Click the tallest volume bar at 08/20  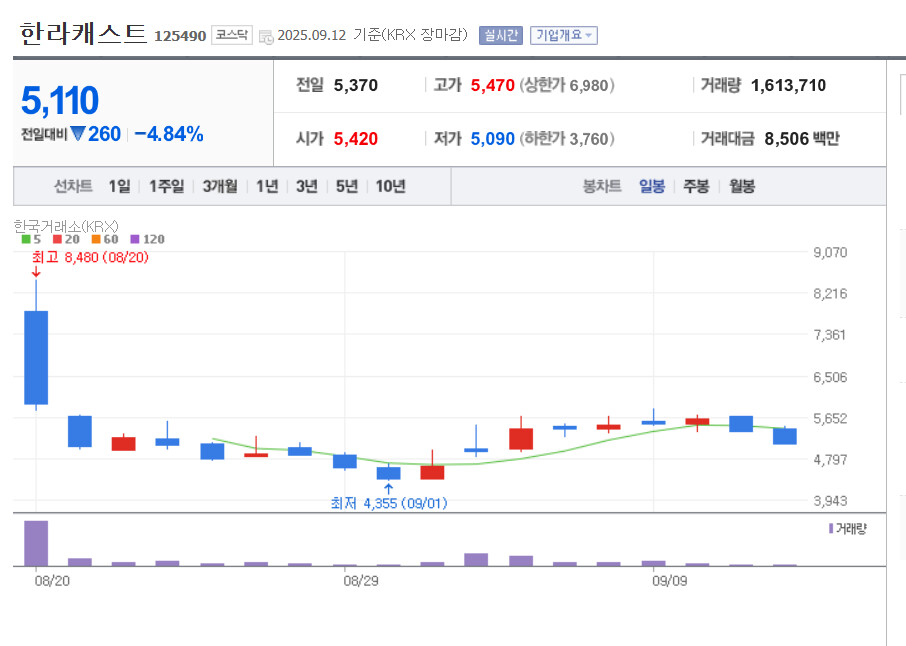point(36,543)
